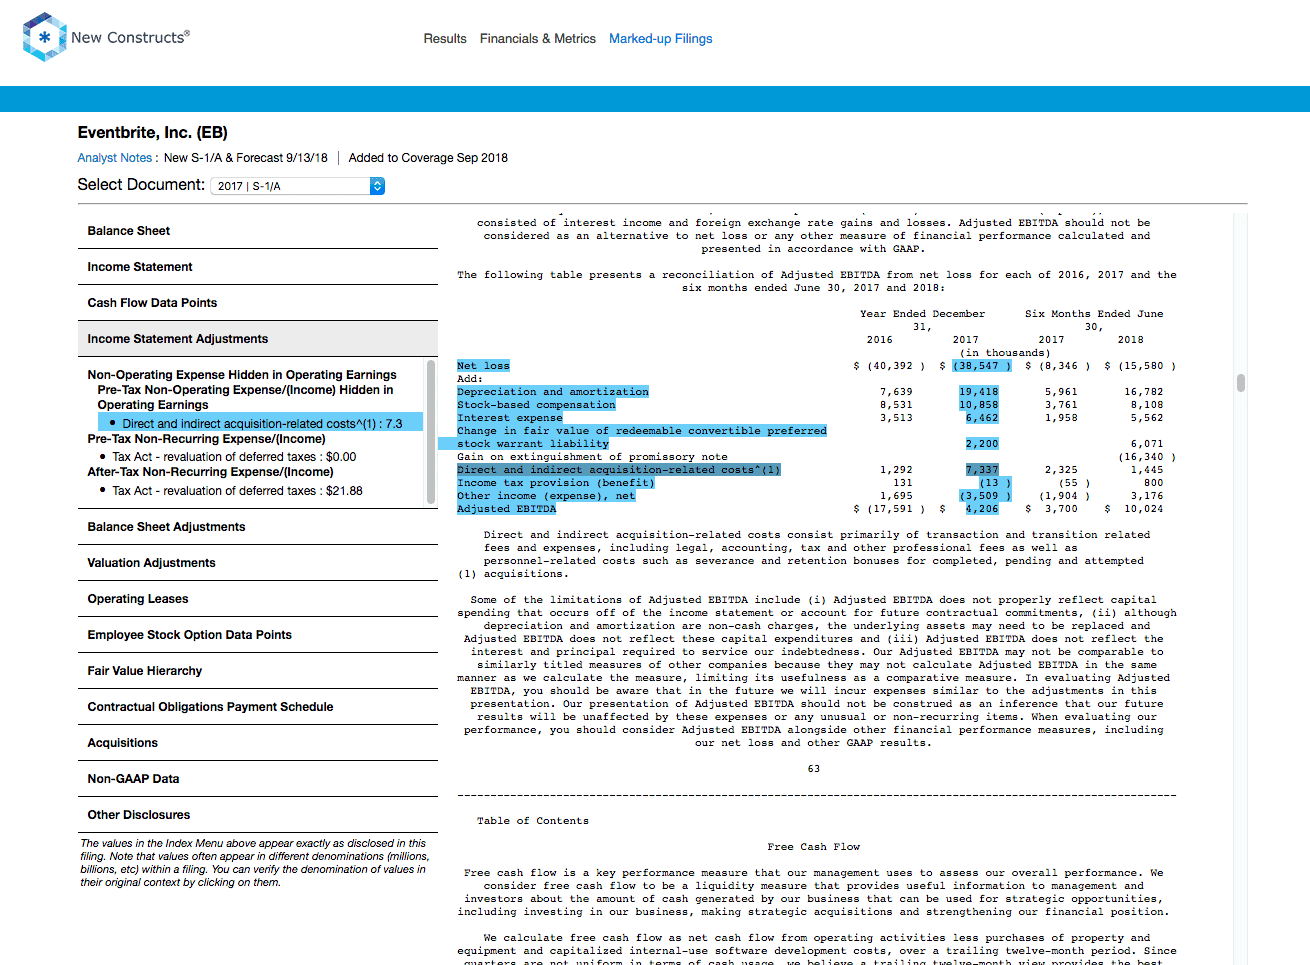Expand Employee Stock Option Data Points
This screenshot has width=1310, height=965.
pyautogui.click(x=258, y=635)
